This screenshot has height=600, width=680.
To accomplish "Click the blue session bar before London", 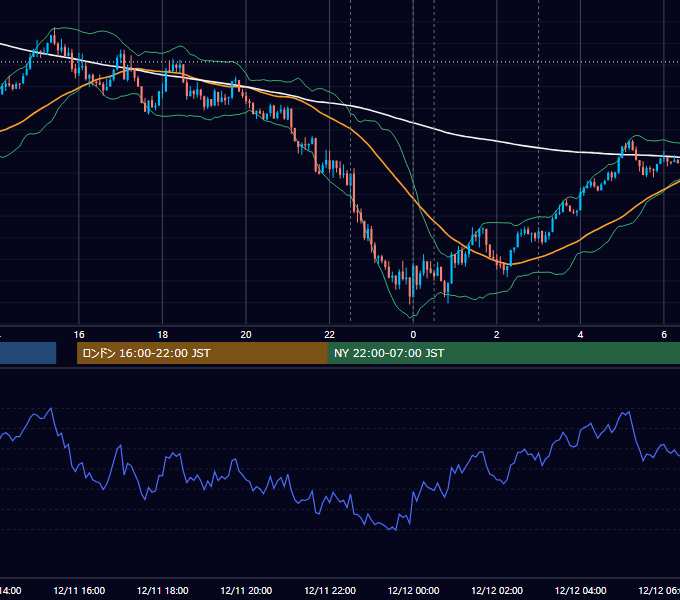I will [x=28, y=353].
